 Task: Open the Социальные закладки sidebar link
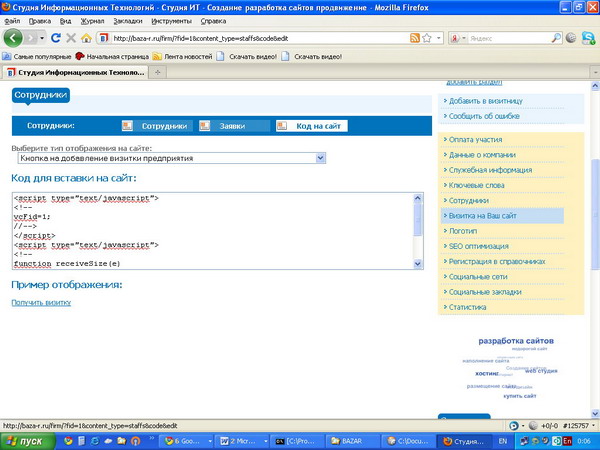tap(485, 292)
